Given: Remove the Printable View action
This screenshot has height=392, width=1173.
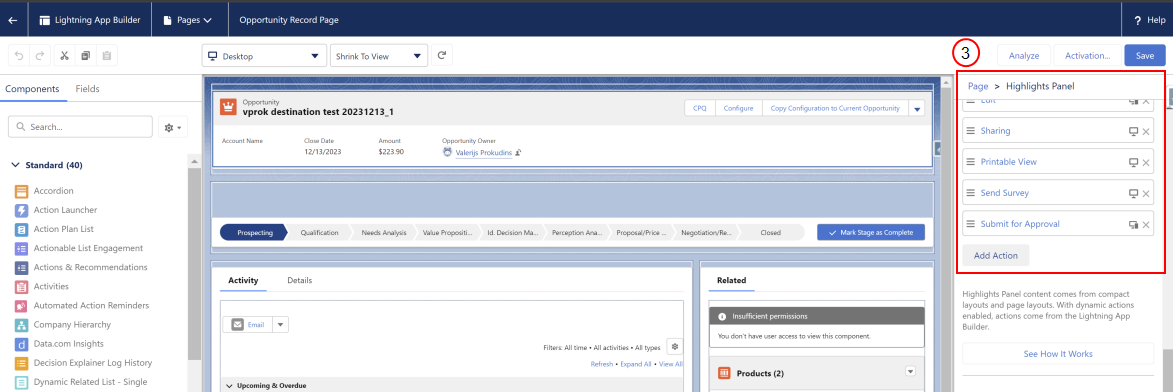Looking at the screenshot, I should (x=1145, y=162).
